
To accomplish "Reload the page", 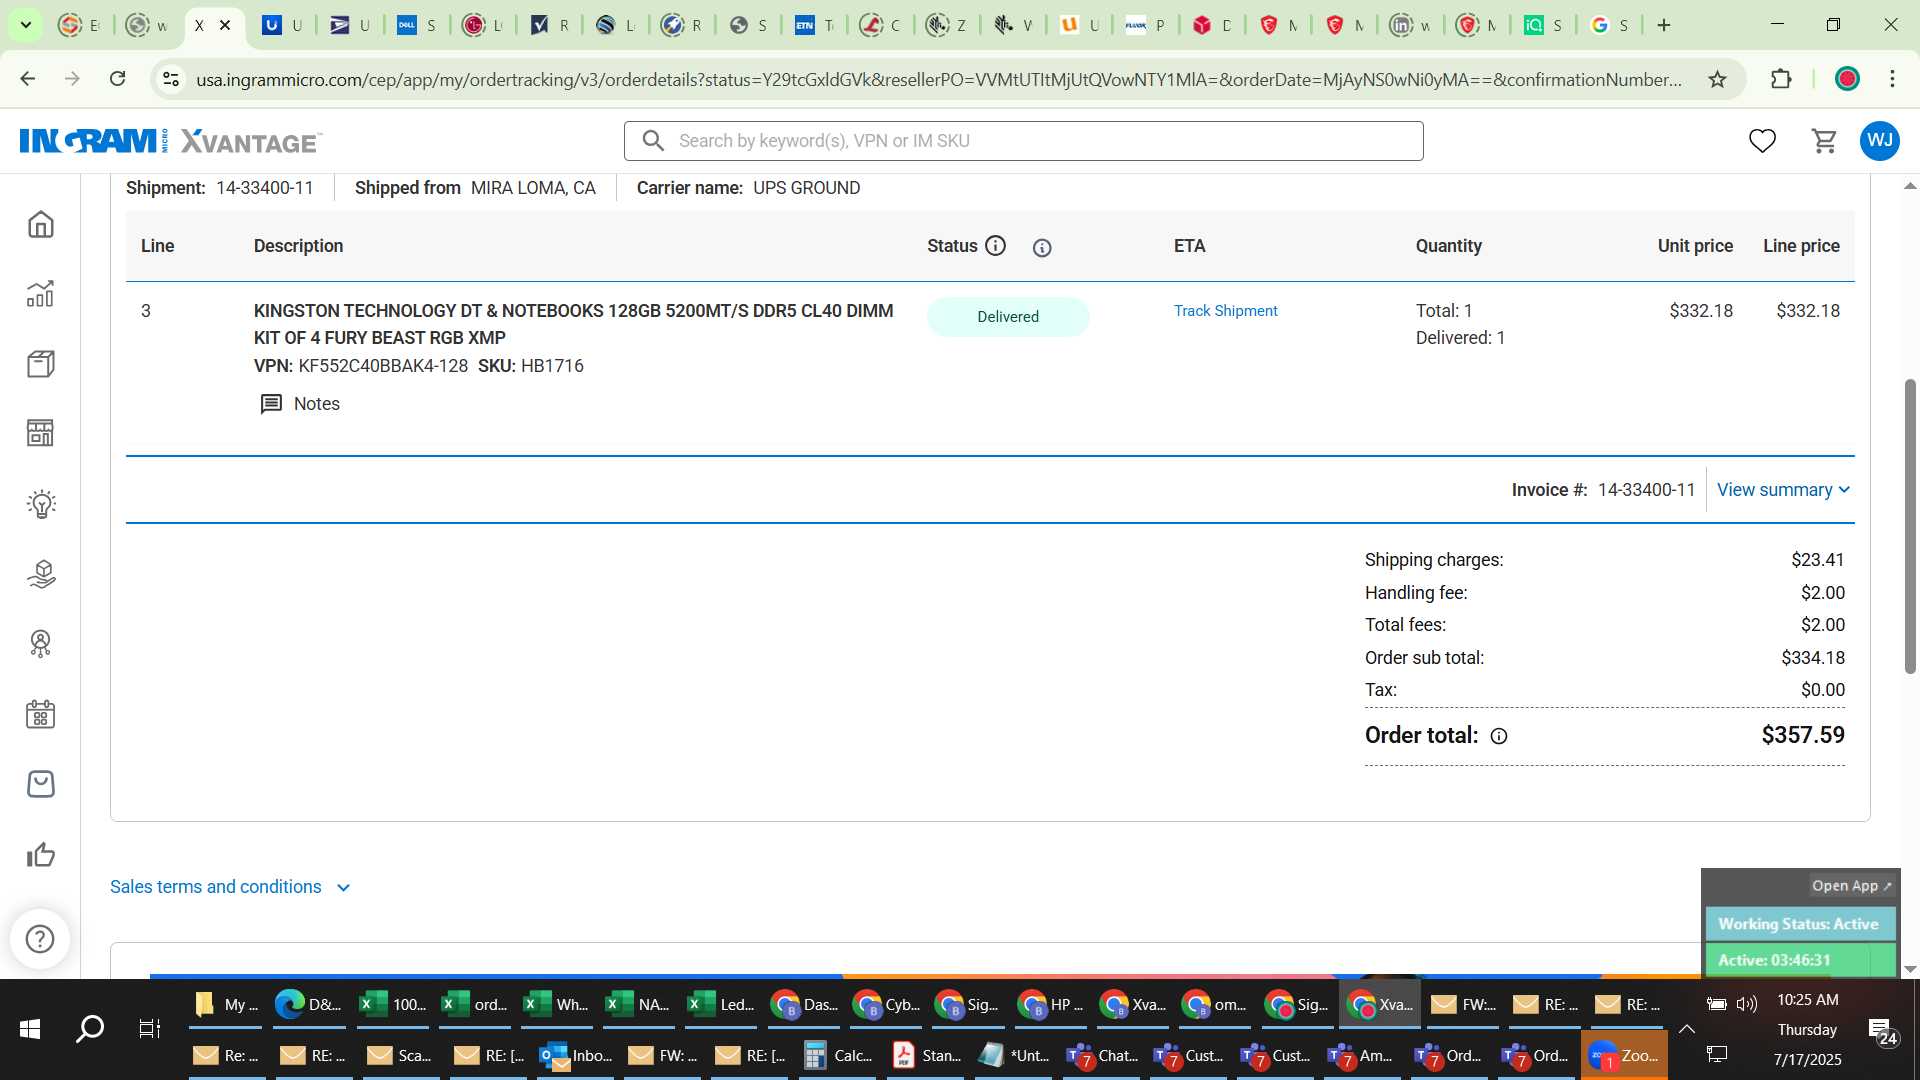I will pyautogui.click(x=117, y=79).
